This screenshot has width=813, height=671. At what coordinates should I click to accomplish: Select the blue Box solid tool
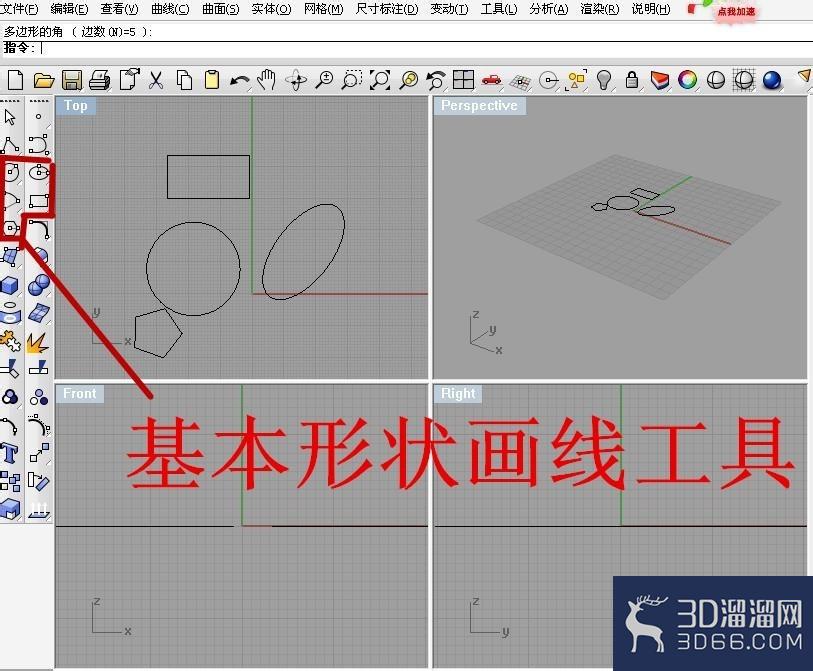pyautogui.click(x=10, y=285)
